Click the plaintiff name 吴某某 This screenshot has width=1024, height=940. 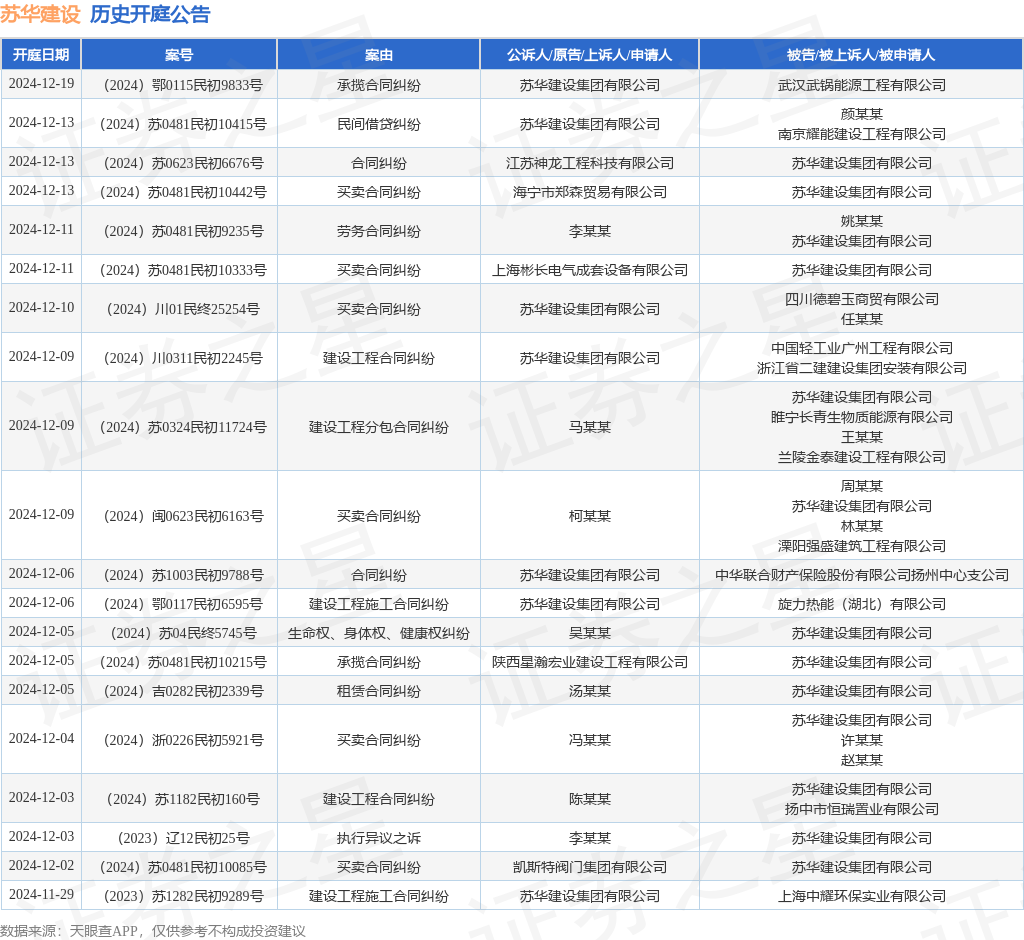pyautogui.click(x=590, y=633)
